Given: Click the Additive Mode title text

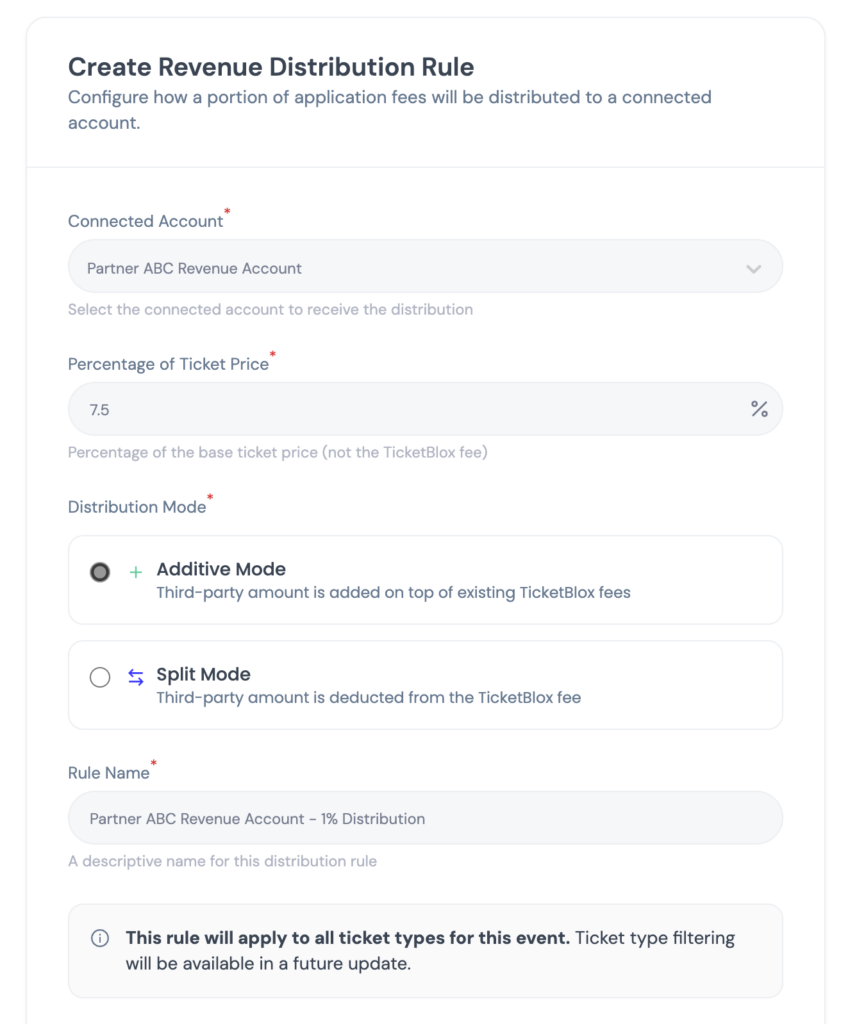Looking at the screenshot, I should (221, 569).
